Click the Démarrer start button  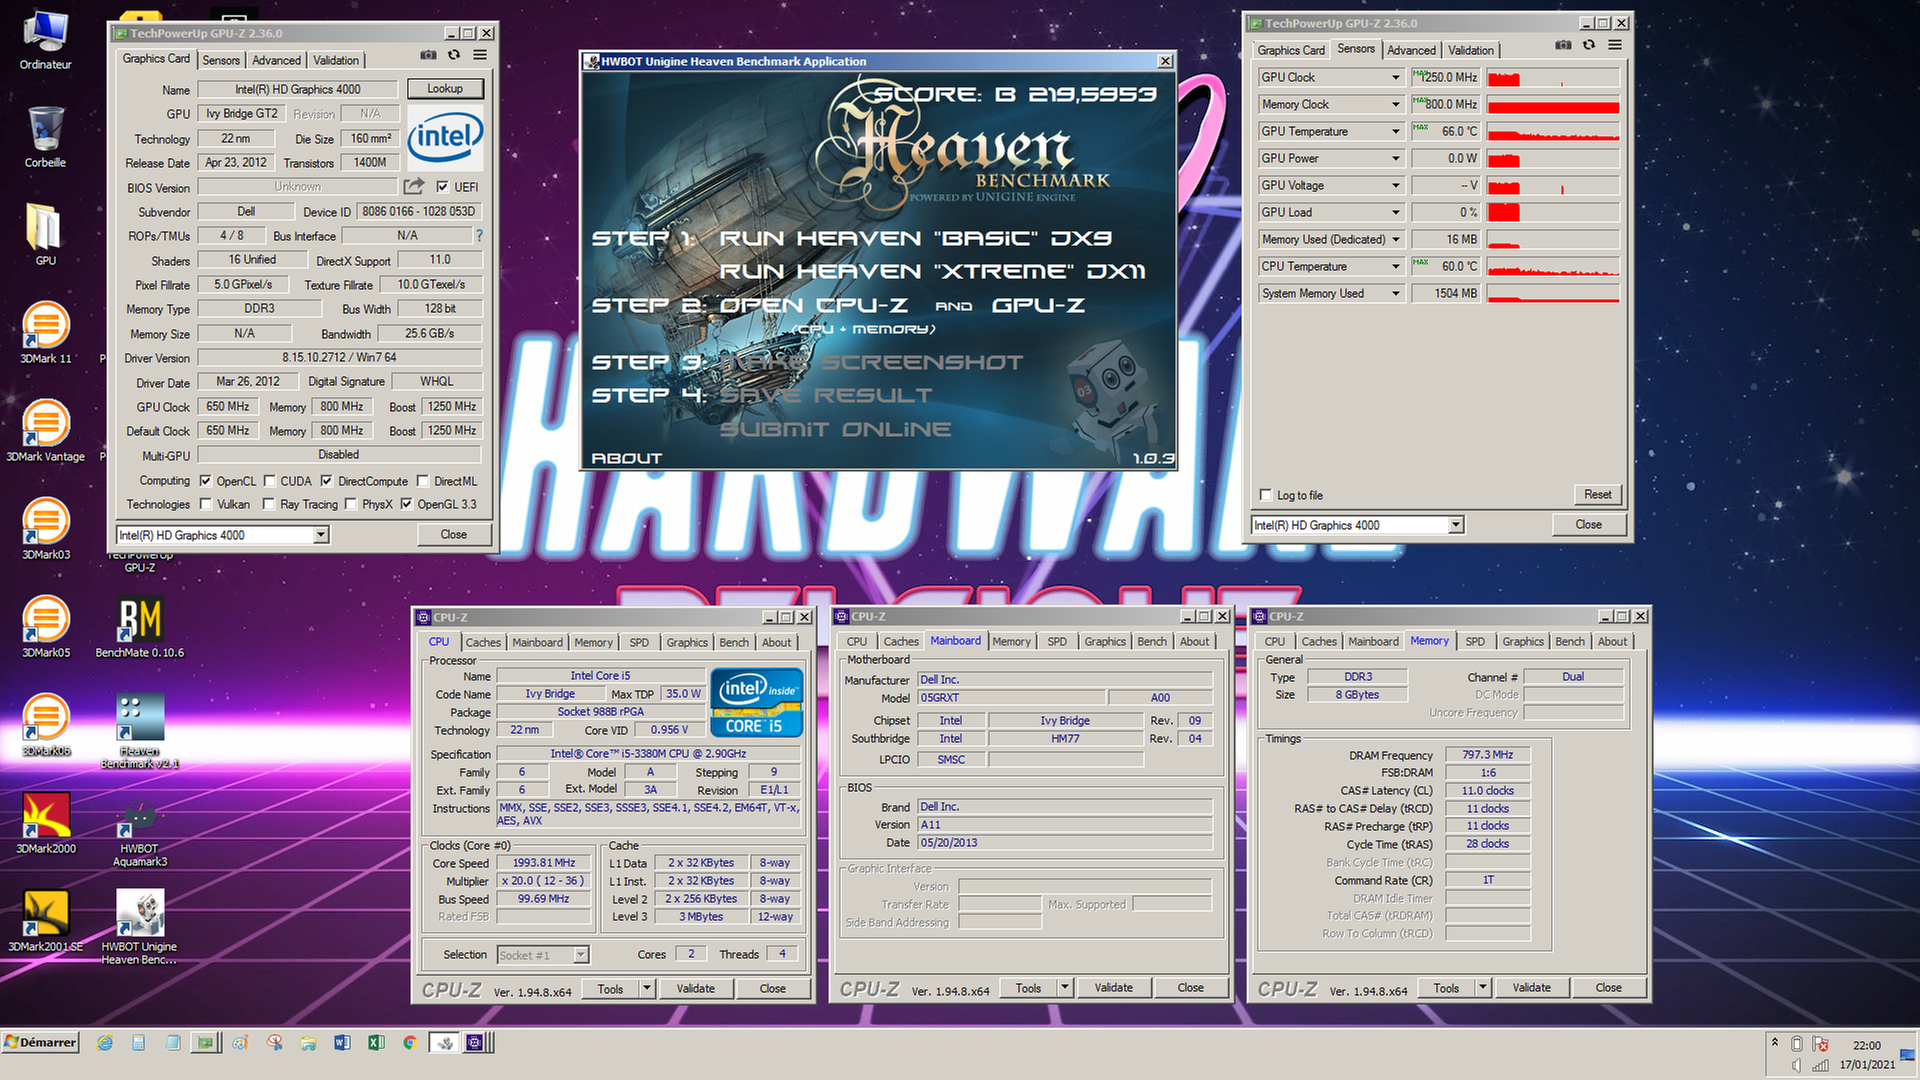(x=40, y=1043)
